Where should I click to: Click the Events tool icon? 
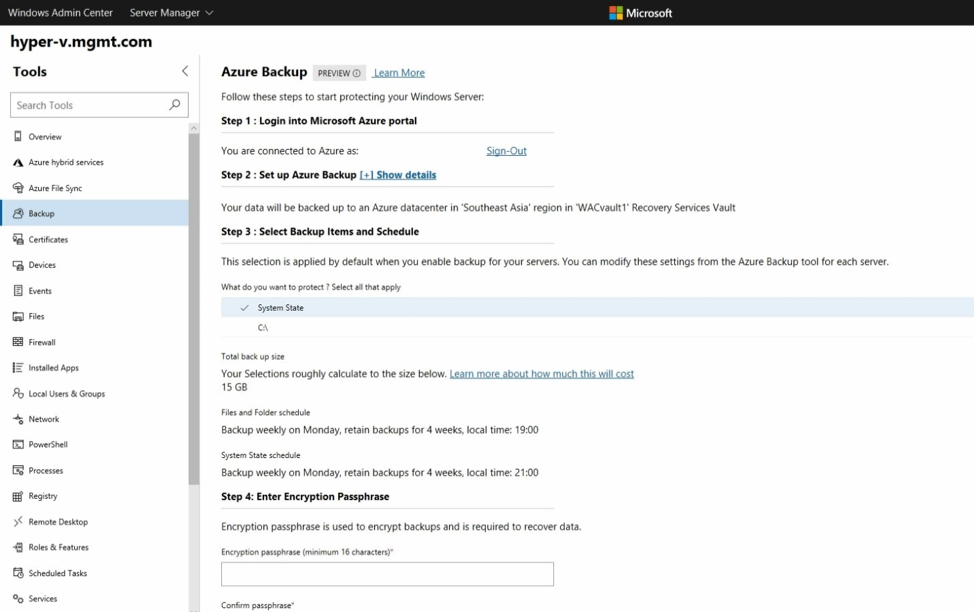point(18,290)
